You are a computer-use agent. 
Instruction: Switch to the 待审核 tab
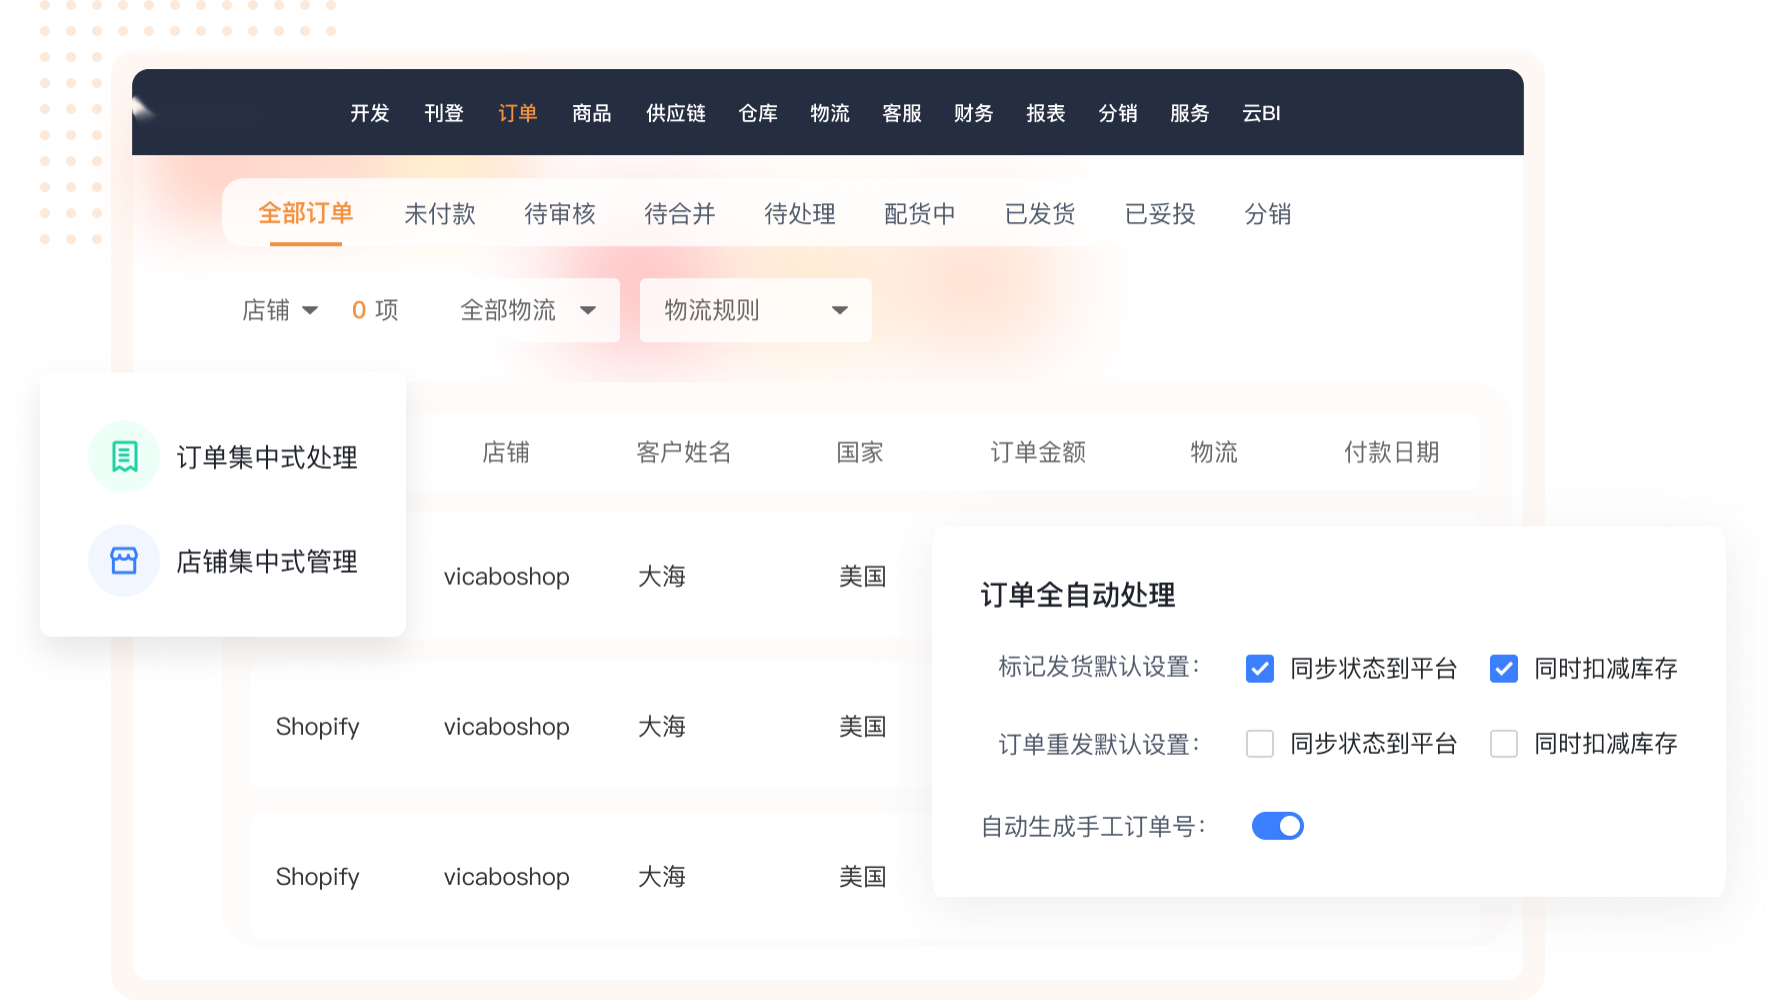(x=559, y=214)
